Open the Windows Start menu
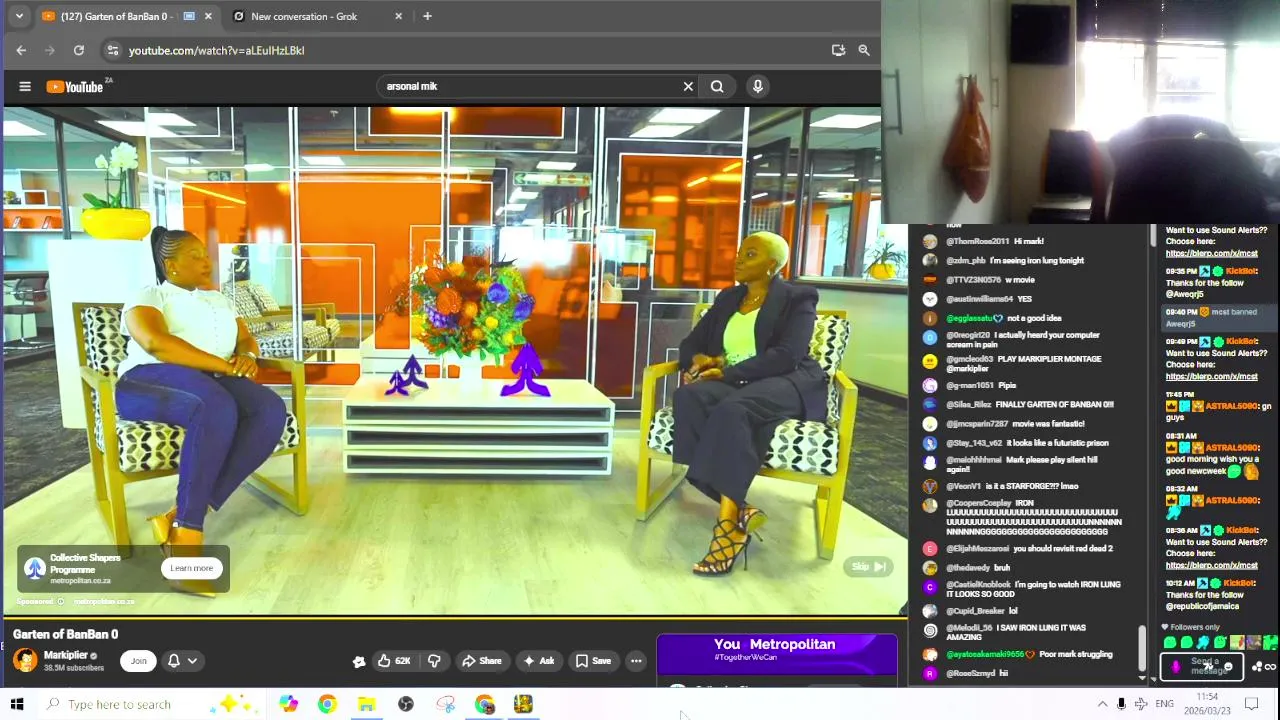The height and width of the screenshot is (720, 1280). click(x=17, y=704)
